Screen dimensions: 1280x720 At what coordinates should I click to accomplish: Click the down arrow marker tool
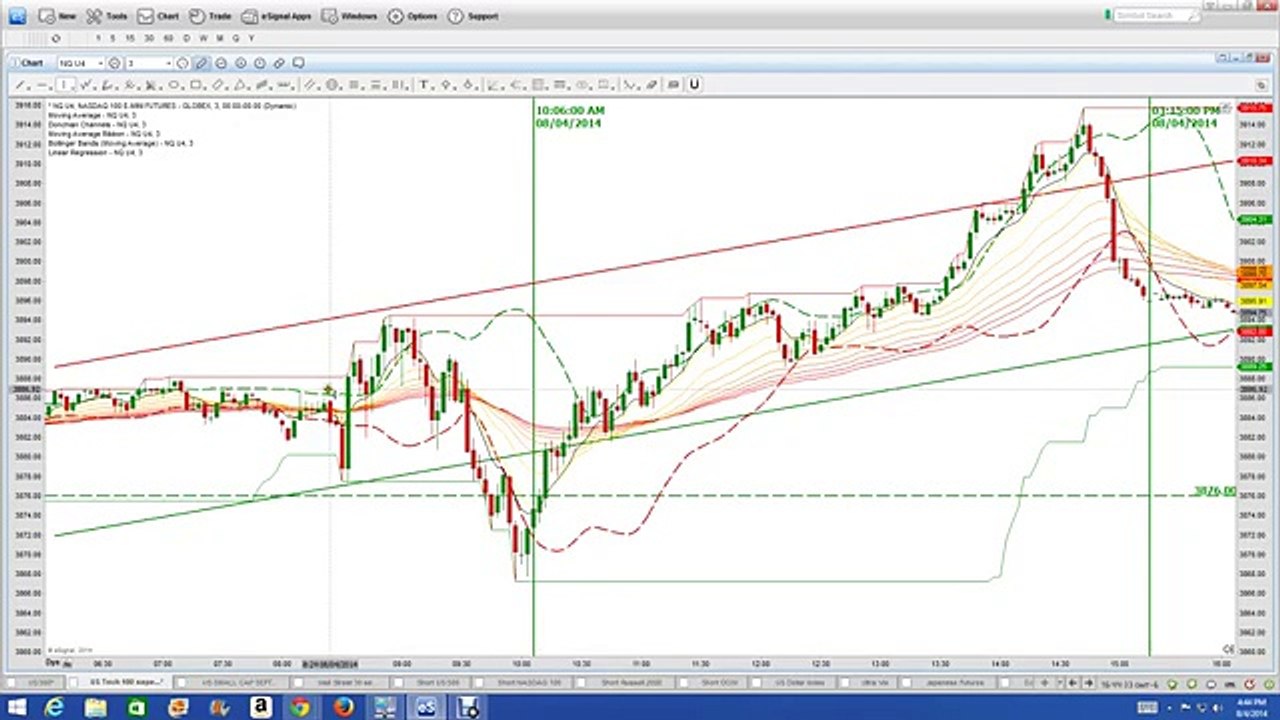point(467,85)
